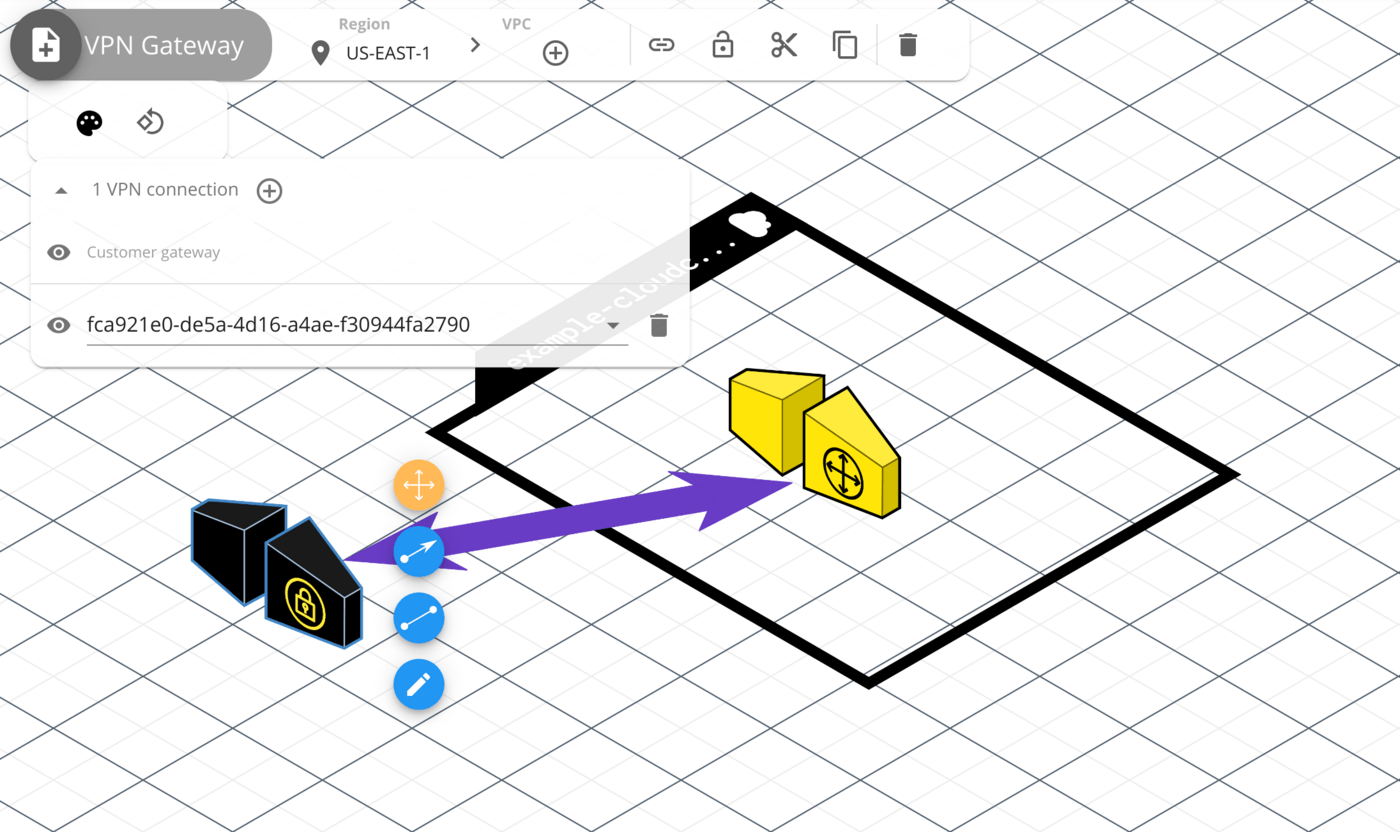The image size is (1400, 832).
Task: Open the fca921e0-de5a-4d16 gateway dropdown
Action: point(357,326)
